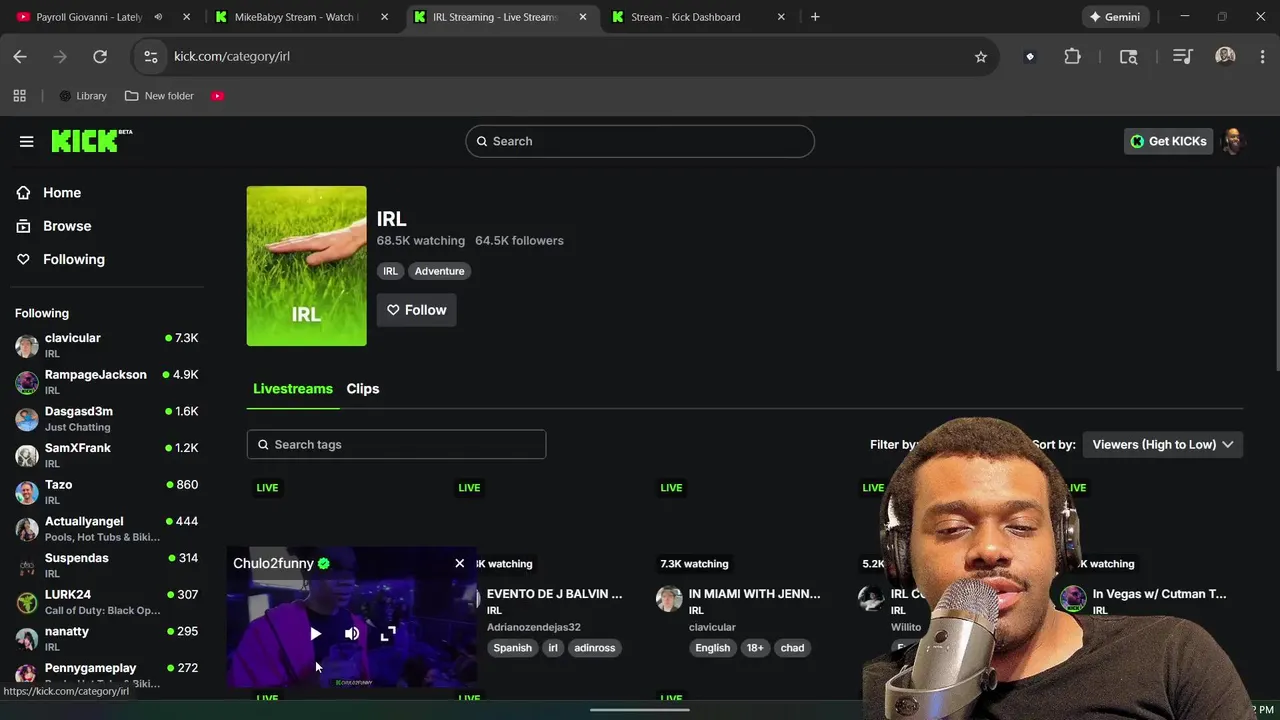View site information icon
The image size is (1280, 720).
pos(151,57)
